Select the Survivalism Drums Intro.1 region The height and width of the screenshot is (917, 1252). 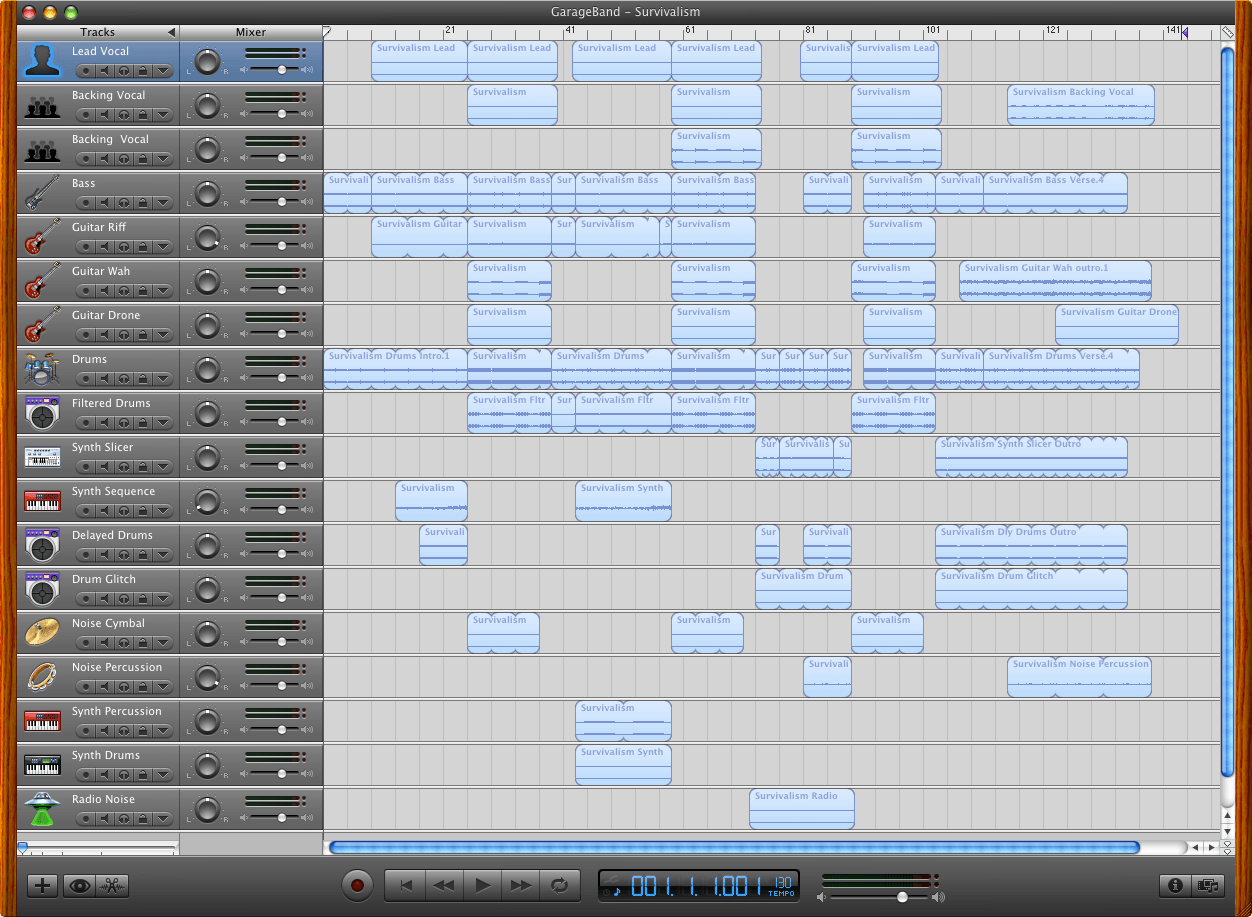[395, 369]
